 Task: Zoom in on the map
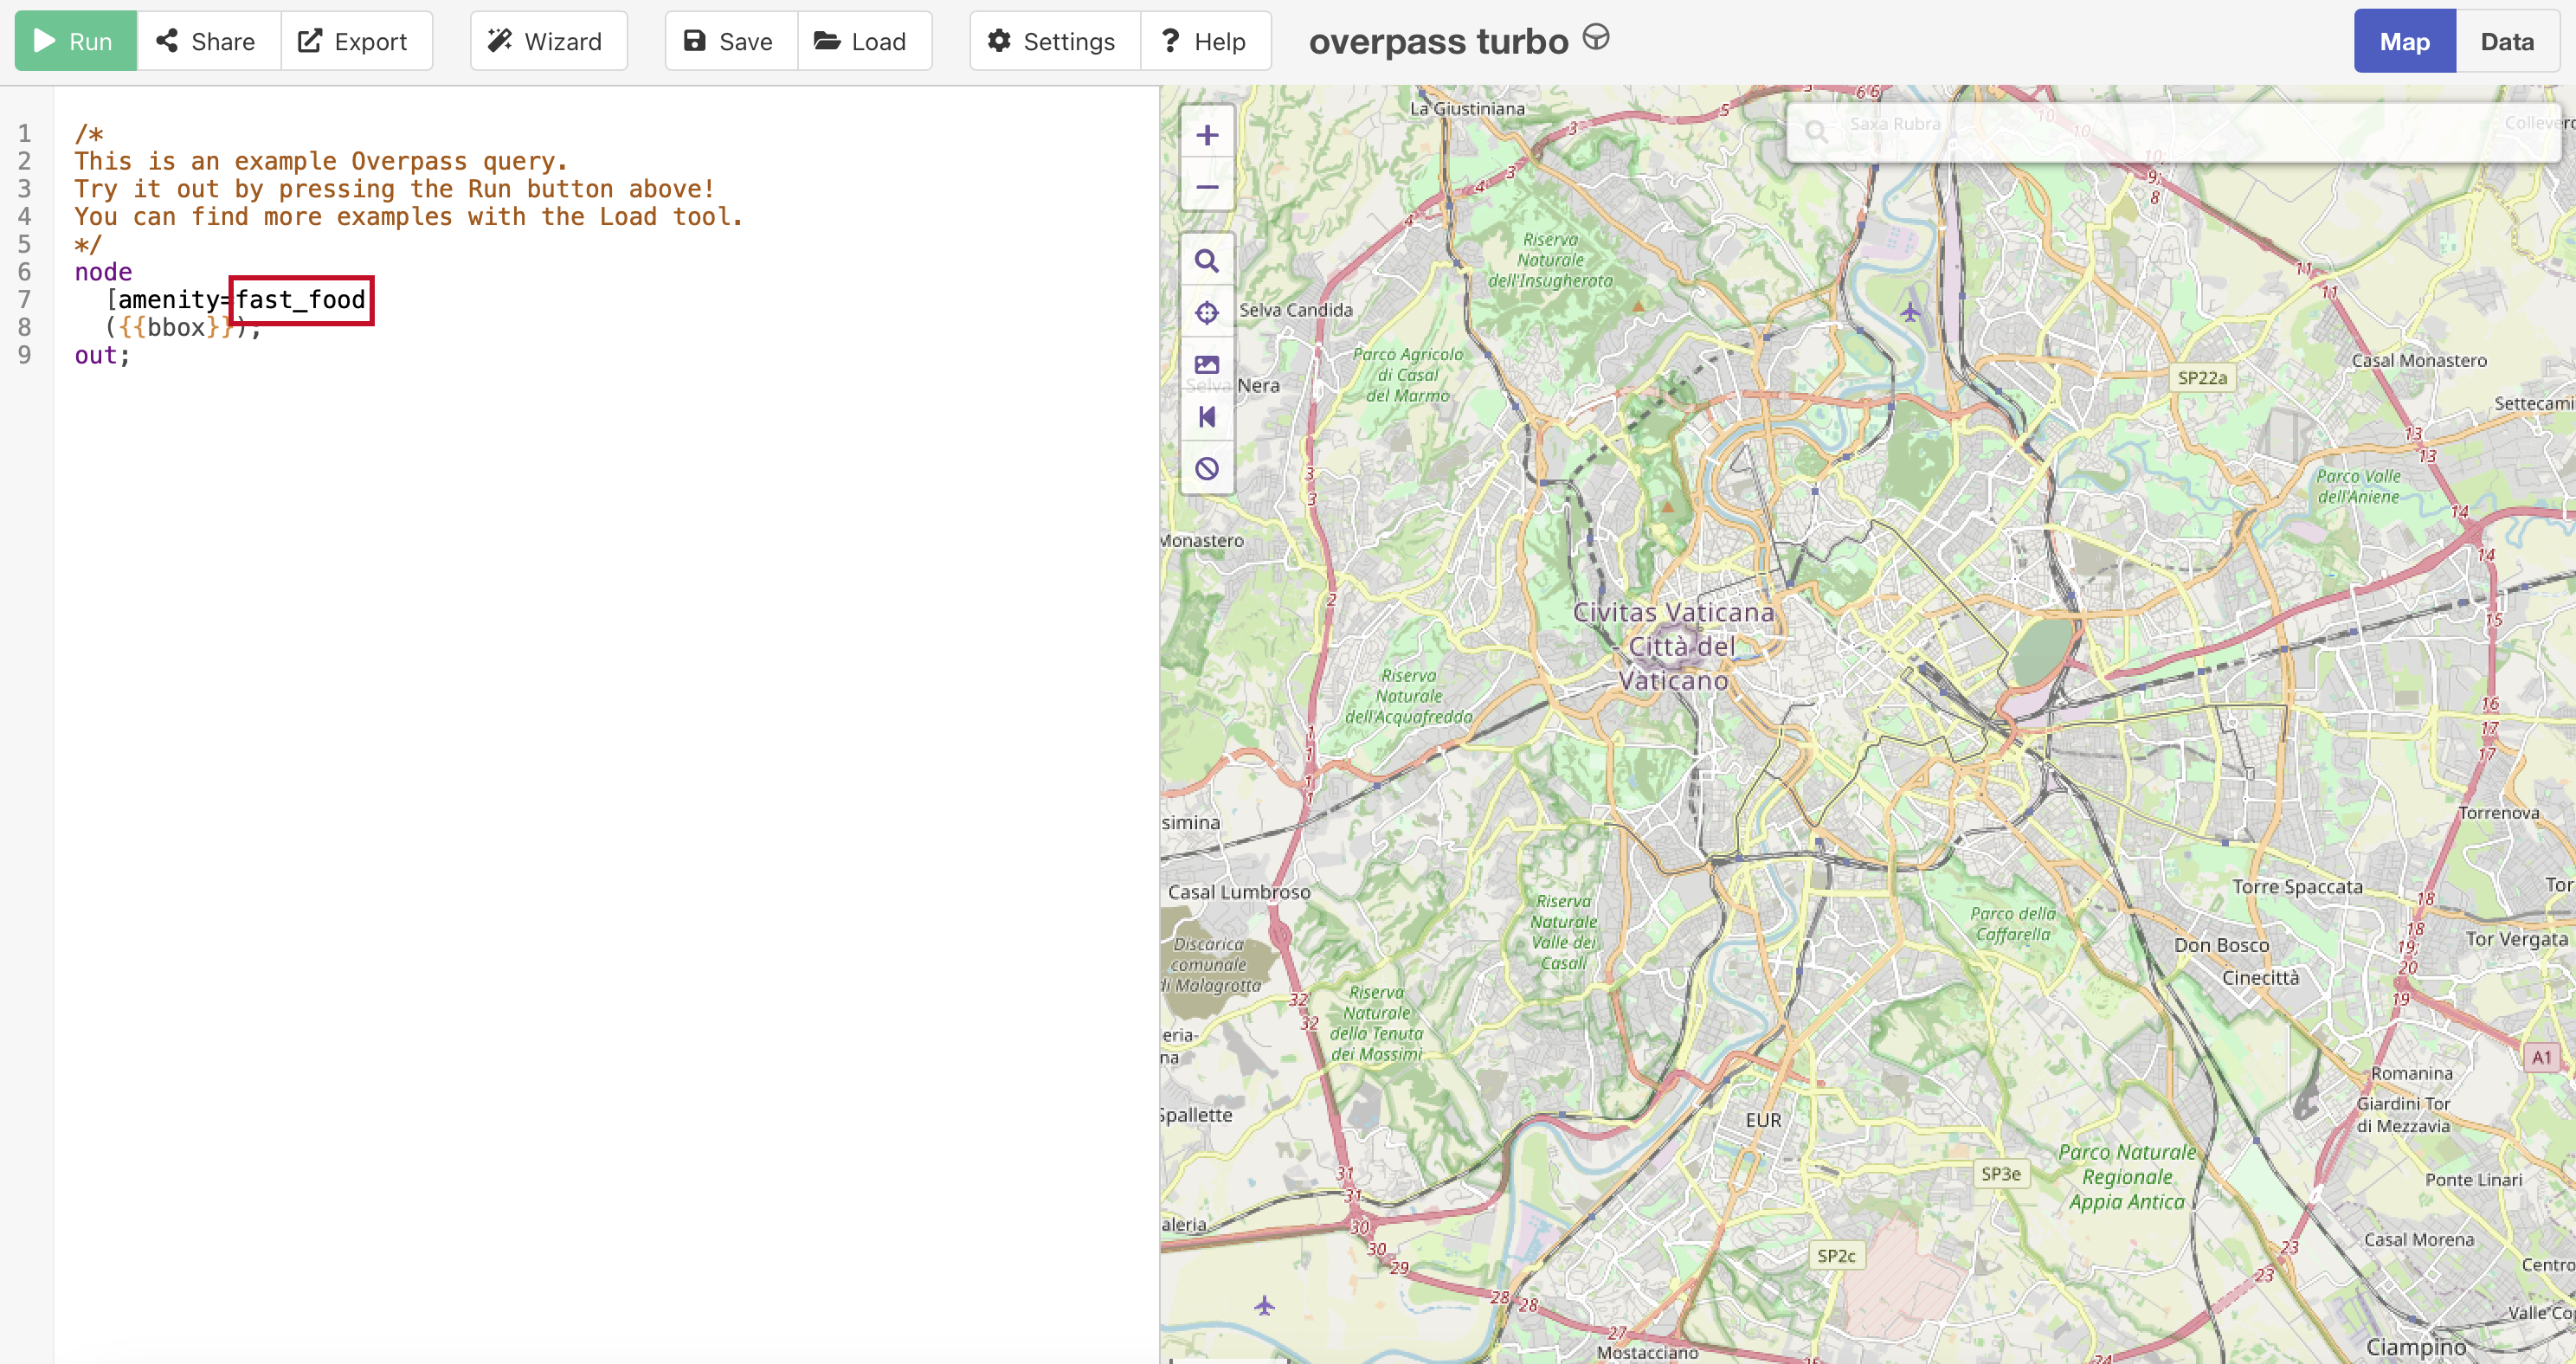coord(1207,136)
